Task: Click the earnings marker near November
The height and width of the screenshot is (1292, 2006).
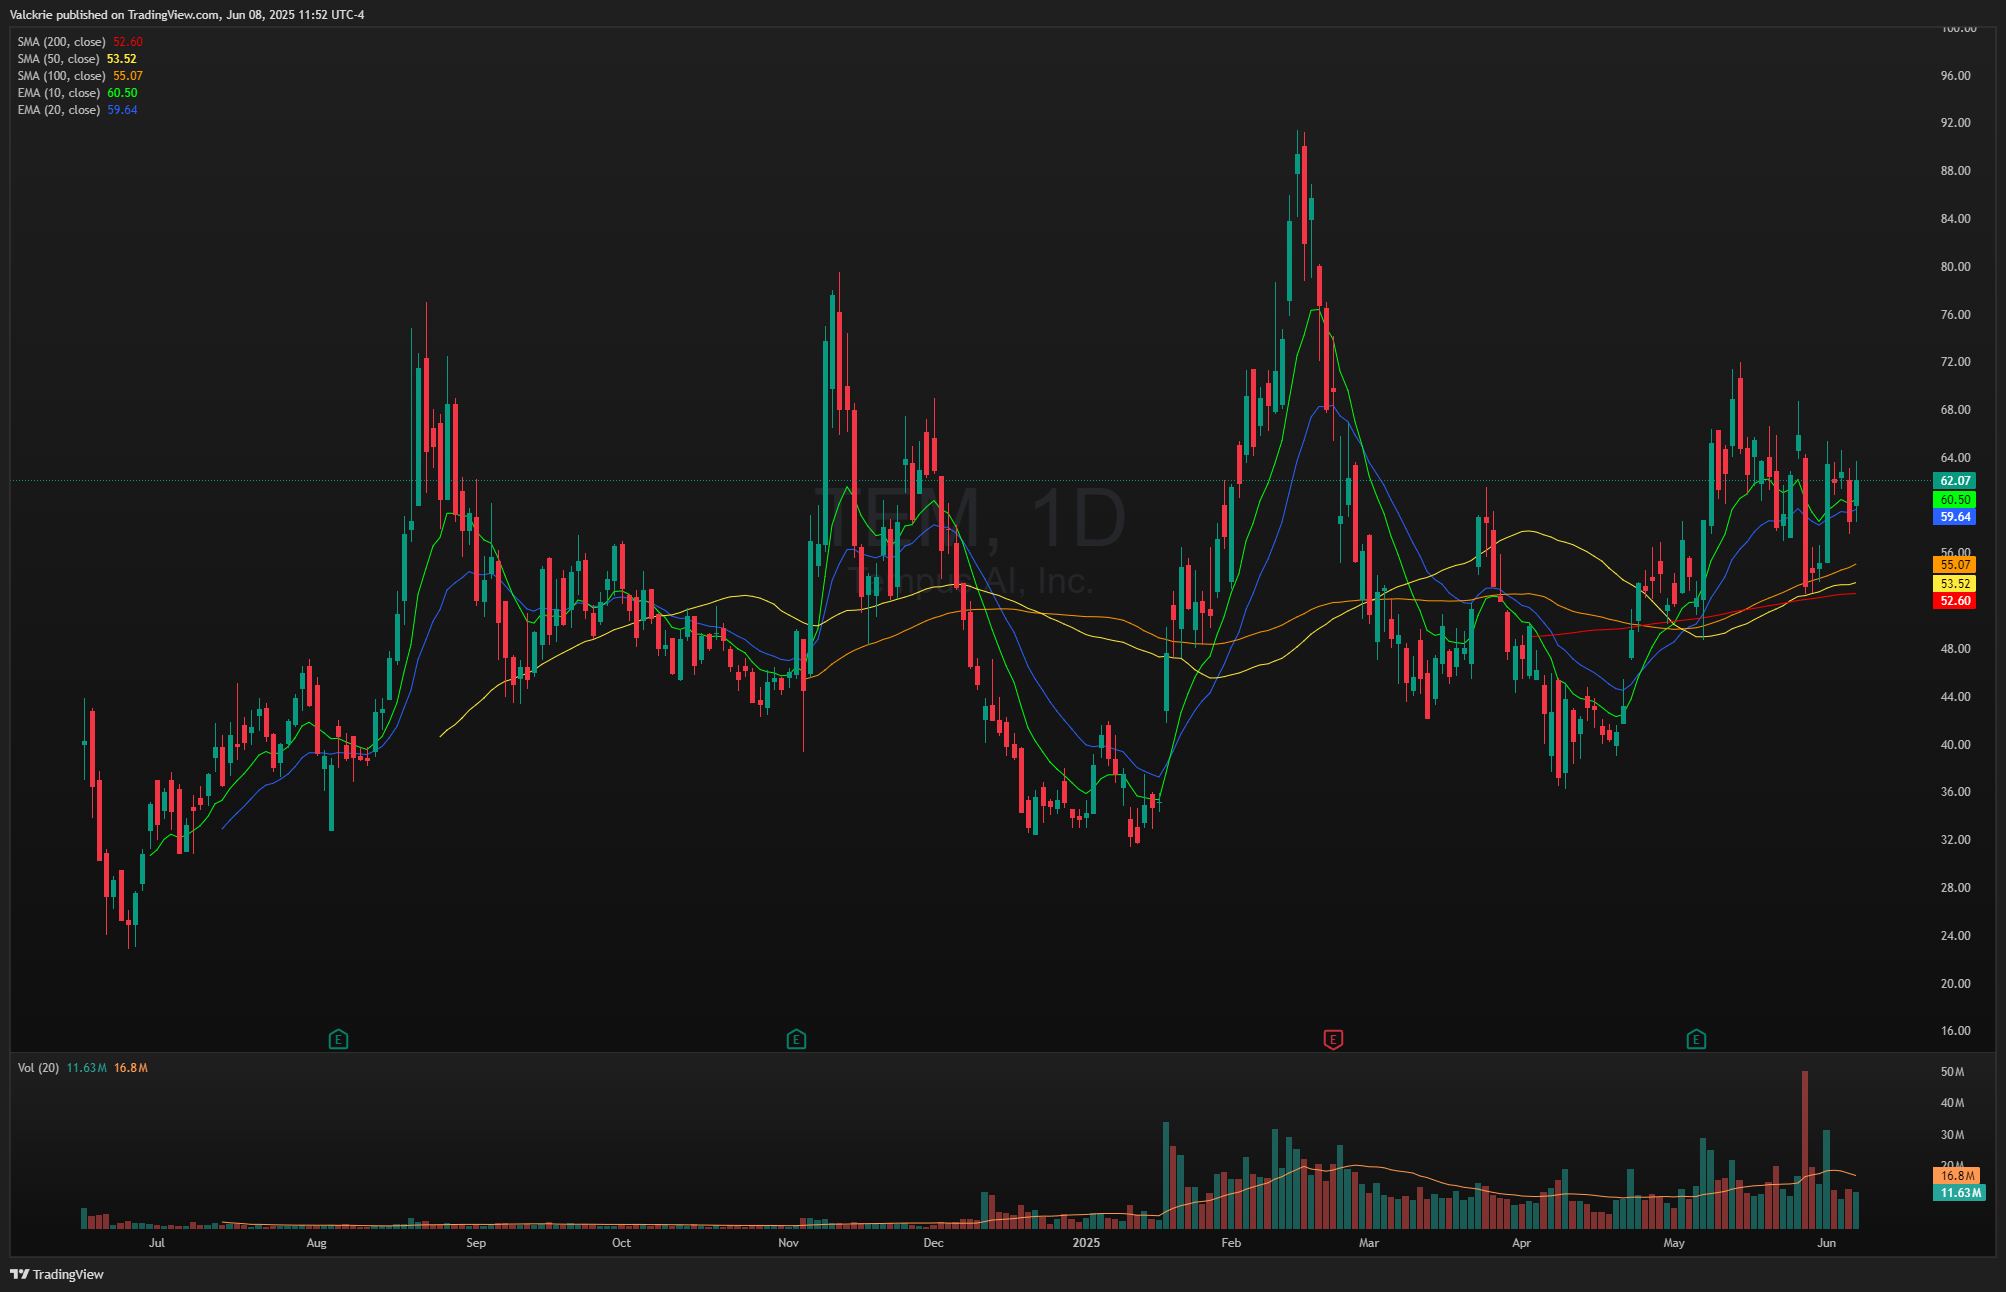Action: click(x=796, y=1040)
